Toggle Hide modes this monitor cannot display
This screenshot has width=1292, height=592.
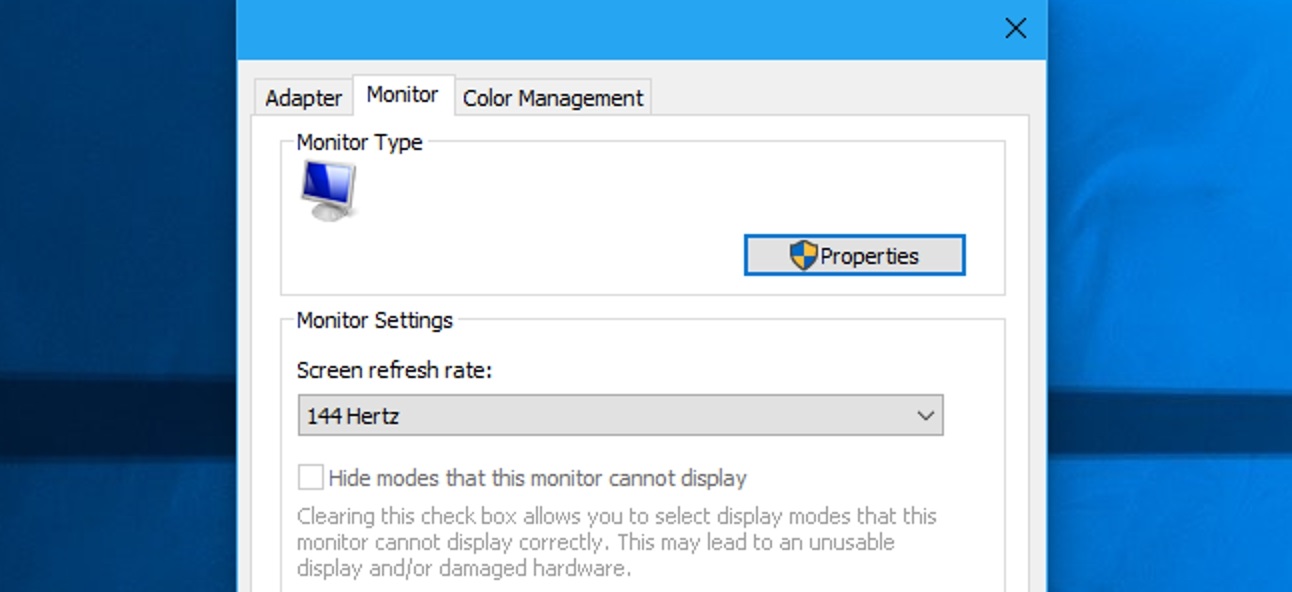(x=310, y=478)
